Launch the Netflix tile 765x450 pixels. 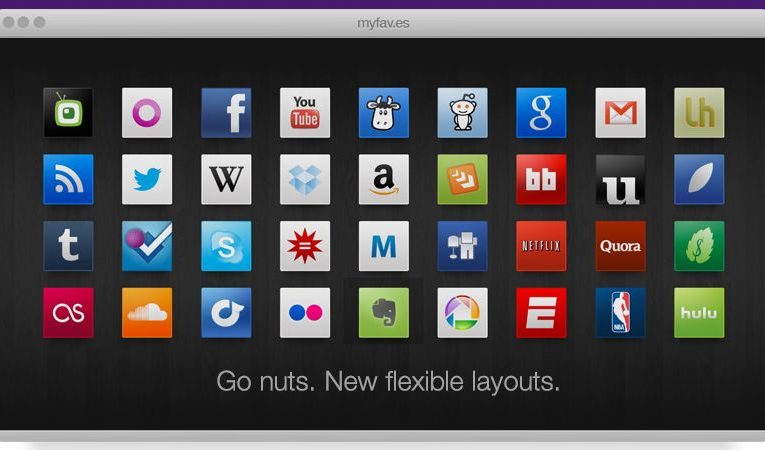click(x=542, y=246)
